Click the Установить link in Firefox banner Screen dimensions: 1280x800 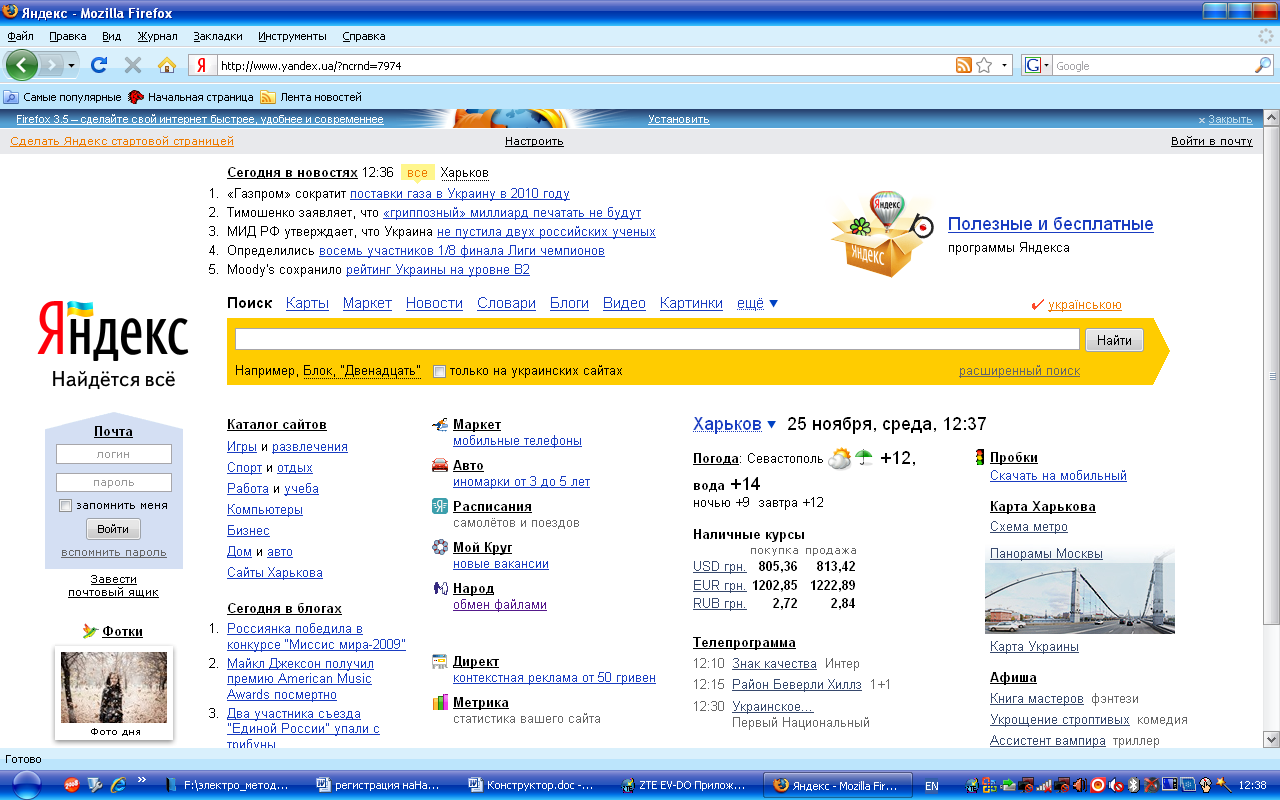tap(679, 119)
